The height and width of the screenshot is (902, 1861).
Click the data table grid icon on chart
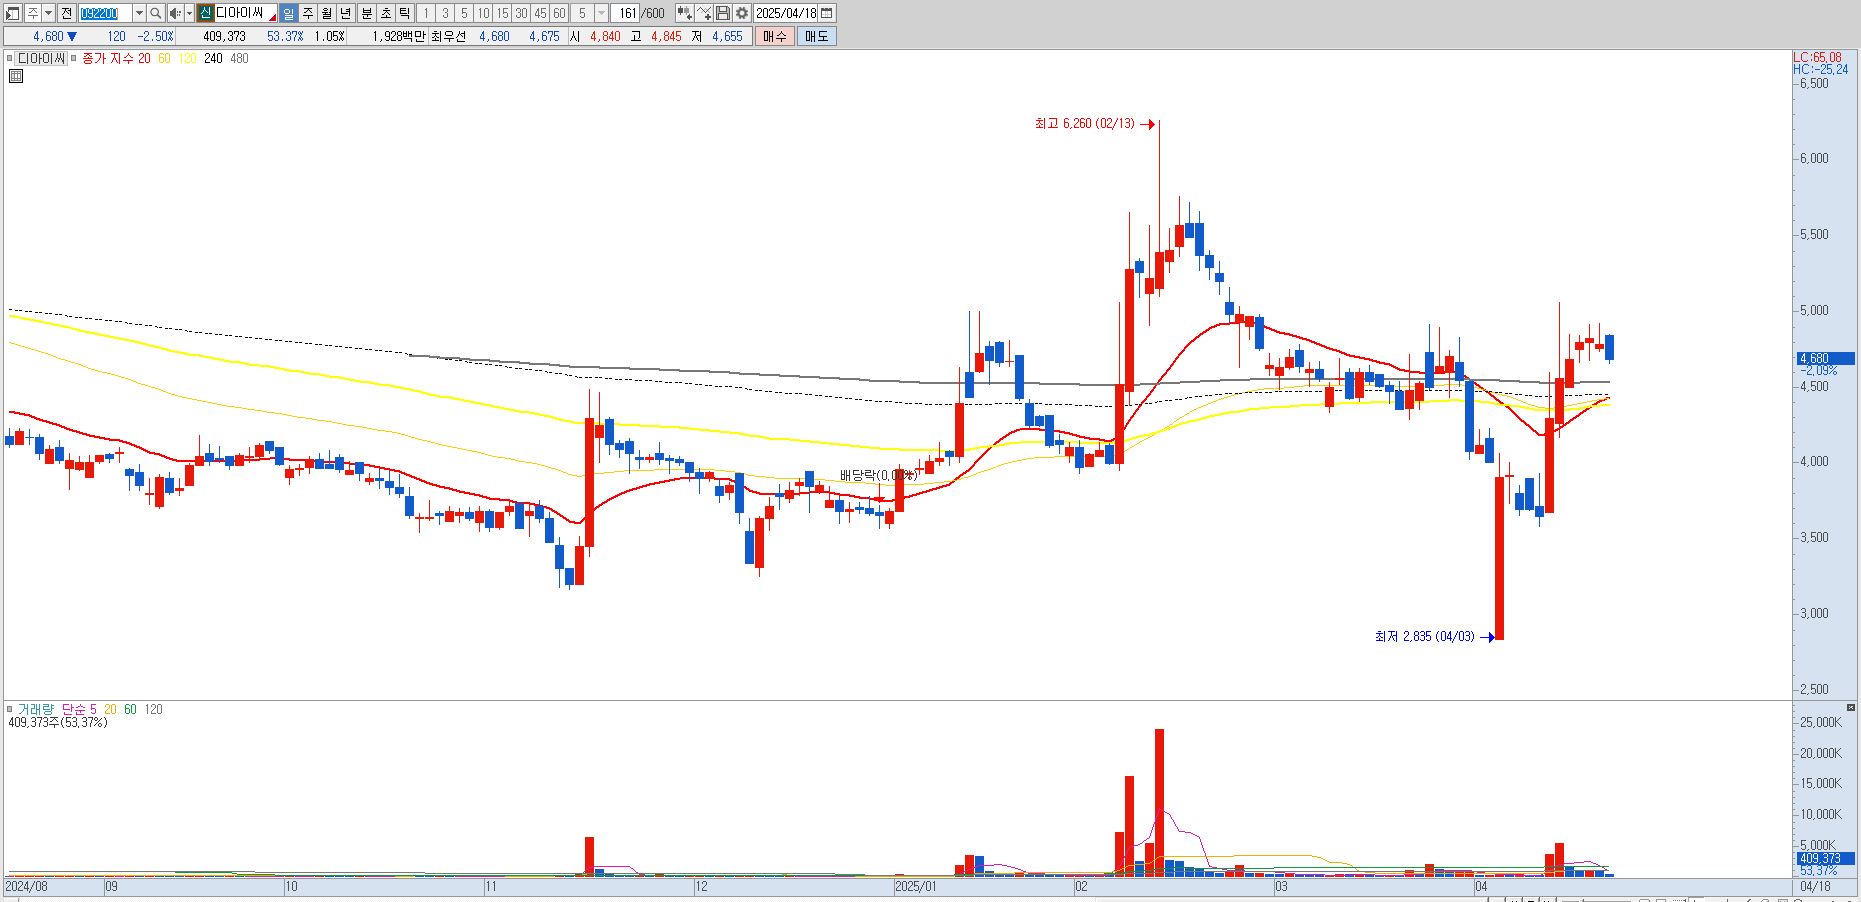16,75
